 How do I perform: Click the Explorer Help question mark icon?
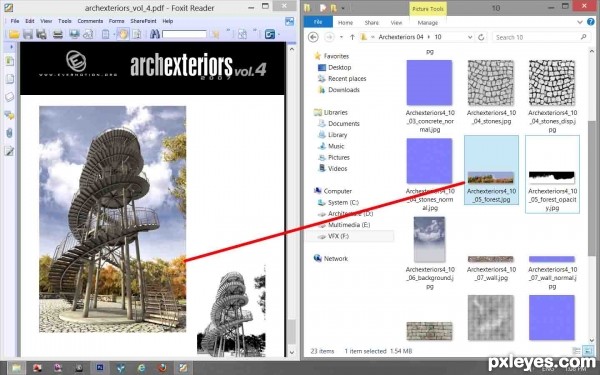pyautogui.click(x=591, y=22)
